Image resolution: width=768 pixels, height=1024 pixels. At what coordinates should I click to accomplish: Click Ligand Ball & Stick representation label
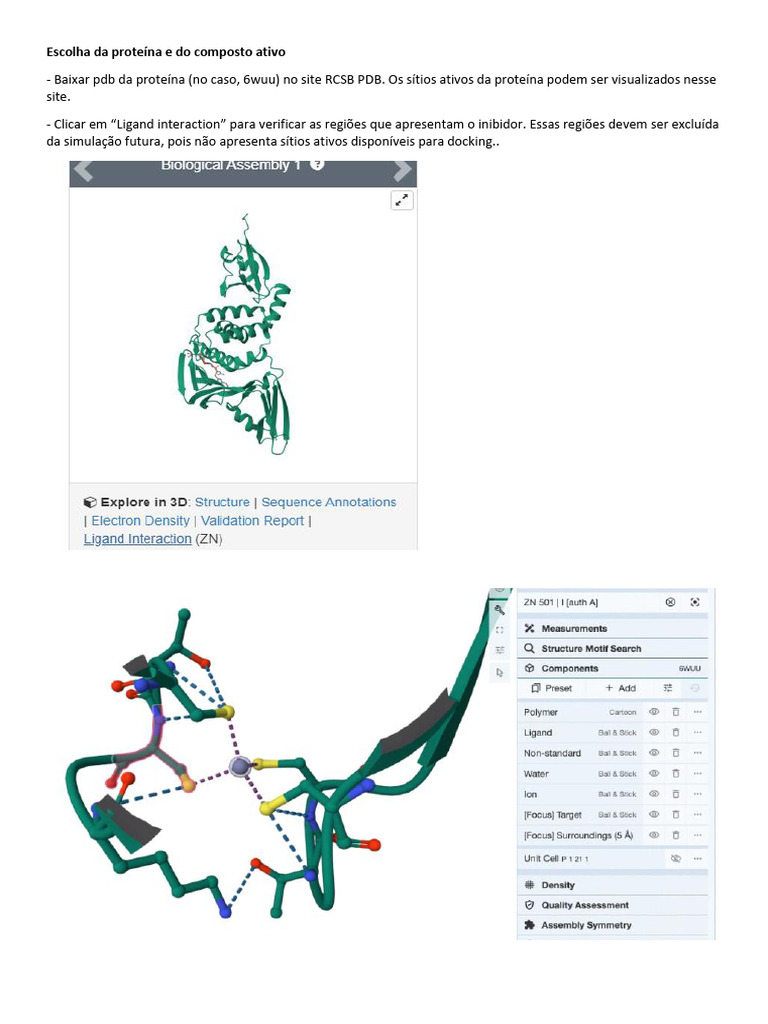click(617, 733)
